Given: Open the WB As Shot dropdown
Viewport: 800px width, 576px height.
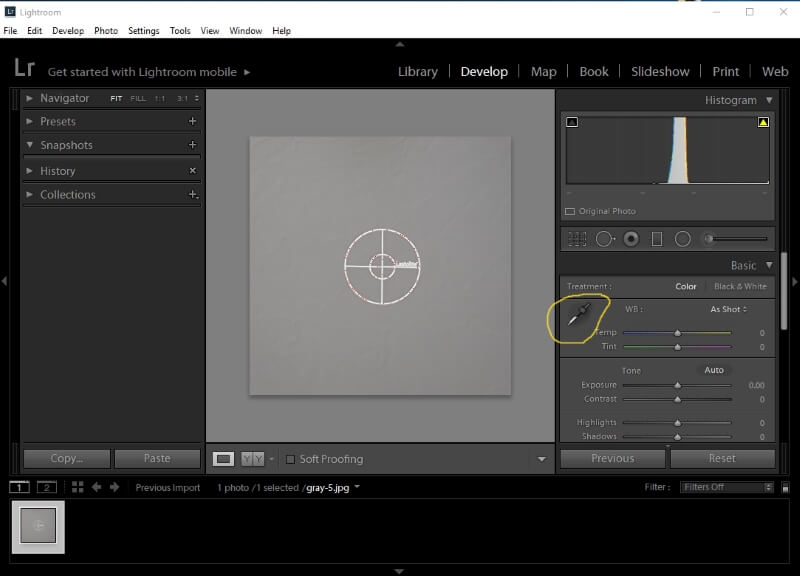Looking at the screenshot, I should [729, 309].
